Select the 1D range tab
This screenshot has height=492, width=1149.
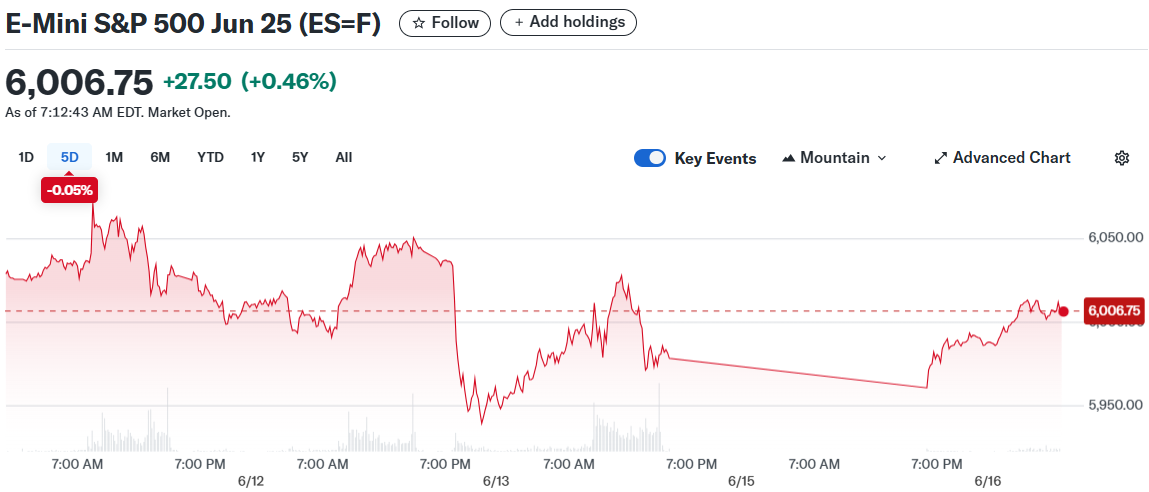pyautogui.click(x=26, y=157)
